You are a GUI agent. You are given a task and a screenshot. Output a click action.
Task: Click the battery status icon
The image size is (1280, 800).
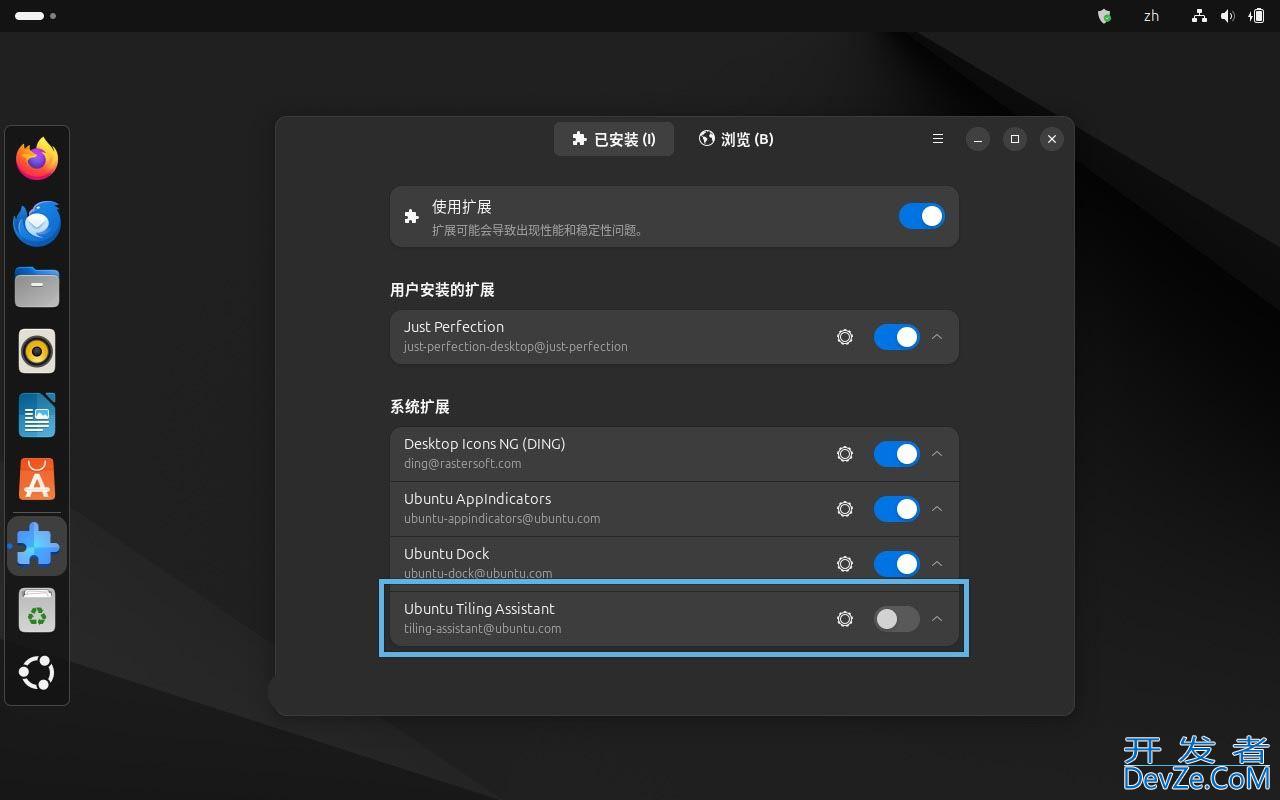coord(1256,16)
